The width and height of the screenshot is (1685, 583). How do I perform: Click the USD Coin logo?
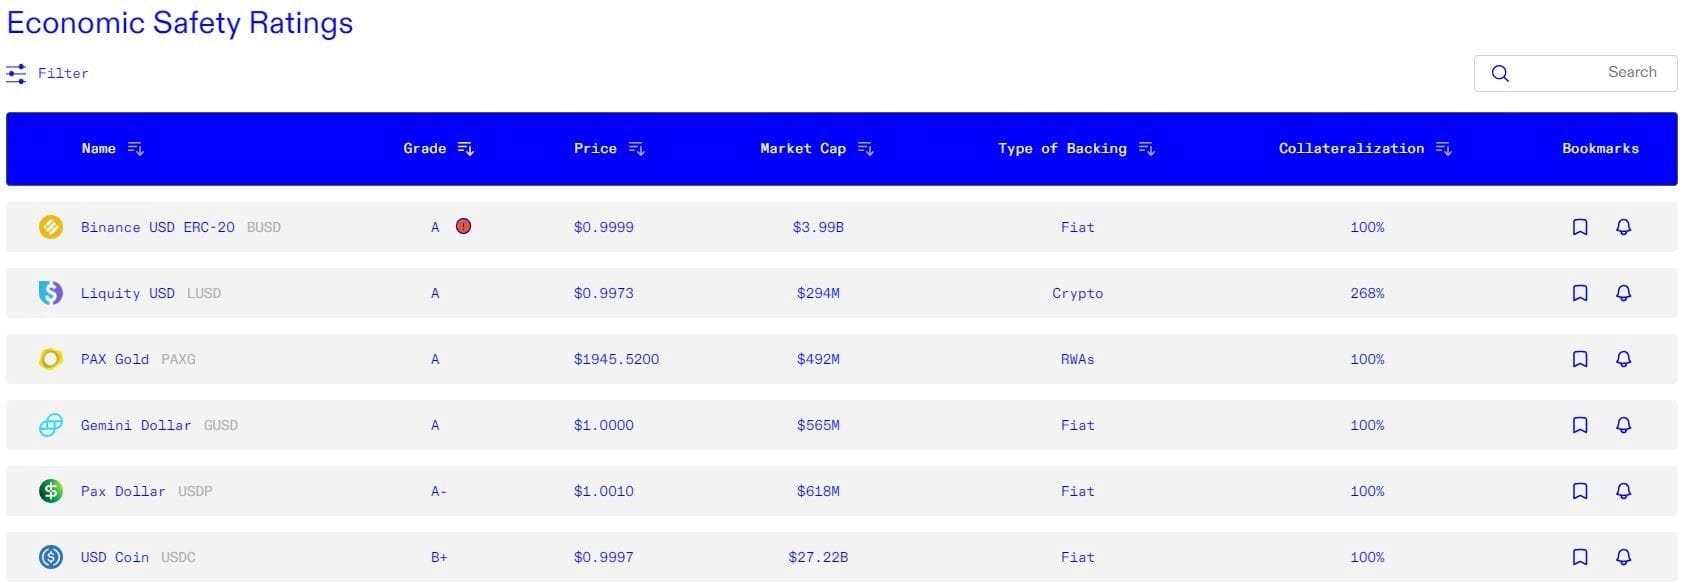coord(49,557)
